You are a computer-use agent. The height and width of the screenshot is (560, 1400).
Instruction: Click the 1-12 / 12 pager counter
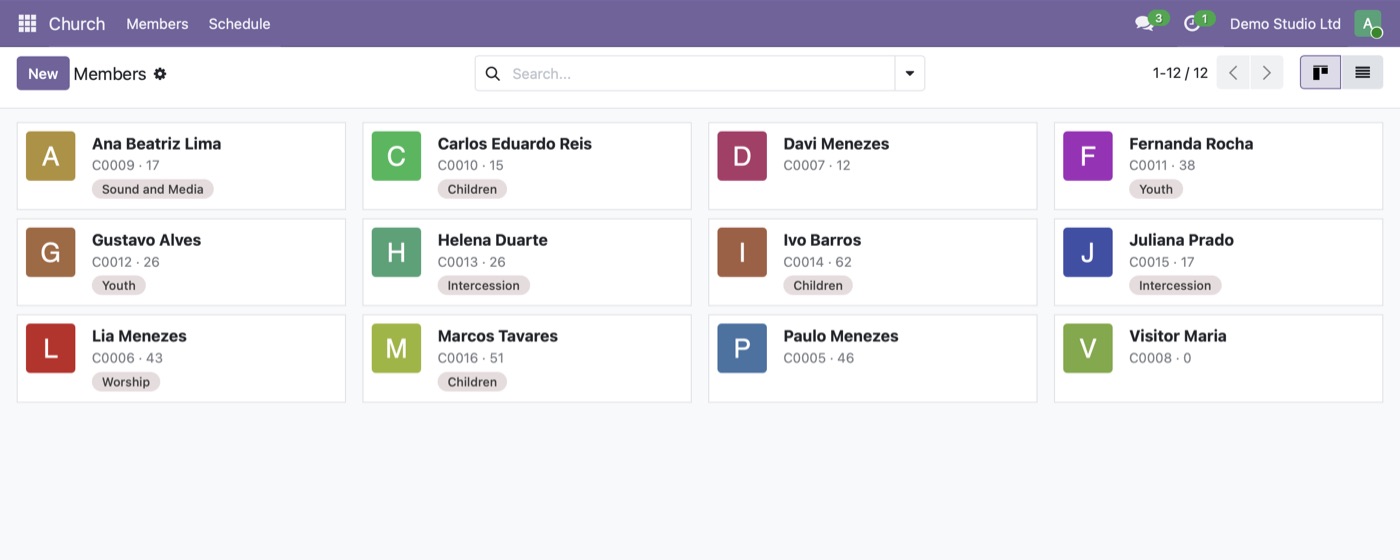click(x=1180, y=73)
